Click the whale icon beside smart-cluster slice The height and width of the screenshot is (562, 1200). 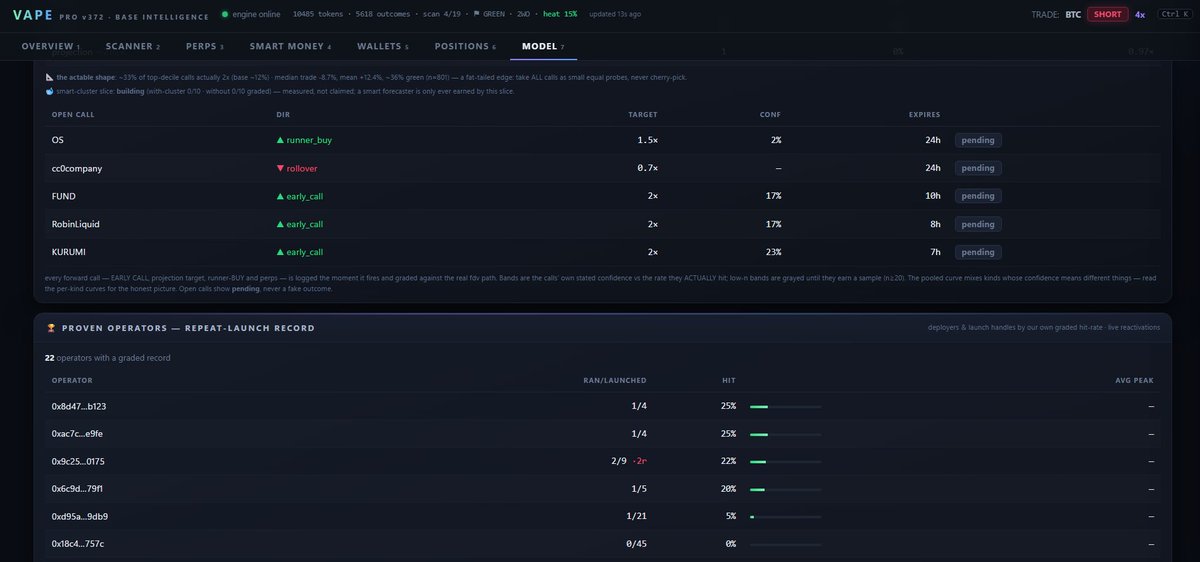point(50,91)
